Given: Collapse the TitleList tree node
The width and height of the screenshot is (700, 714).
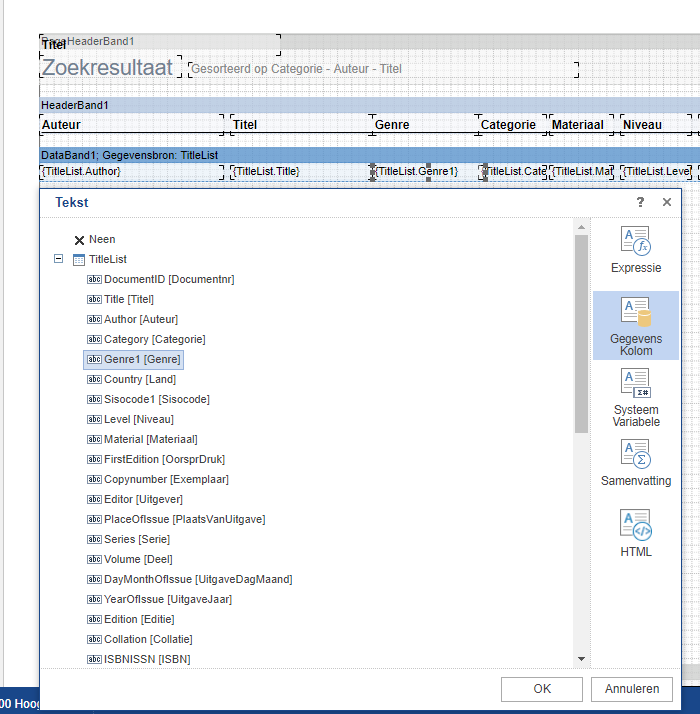Looking at the screenshot, I should (x=59, y=259).
